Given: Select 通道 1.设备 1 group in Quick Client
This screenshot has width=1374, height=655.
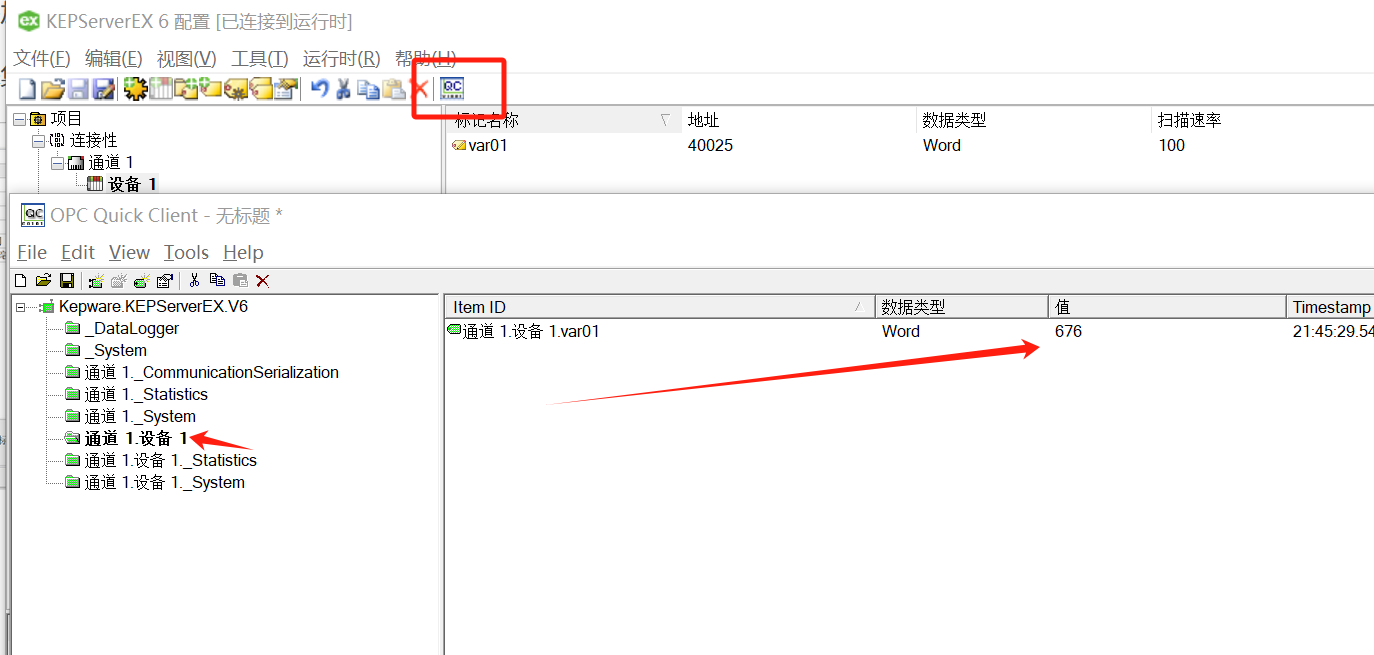Looking at the screenshot, I should pyautogui.click(x=136, y=438).
